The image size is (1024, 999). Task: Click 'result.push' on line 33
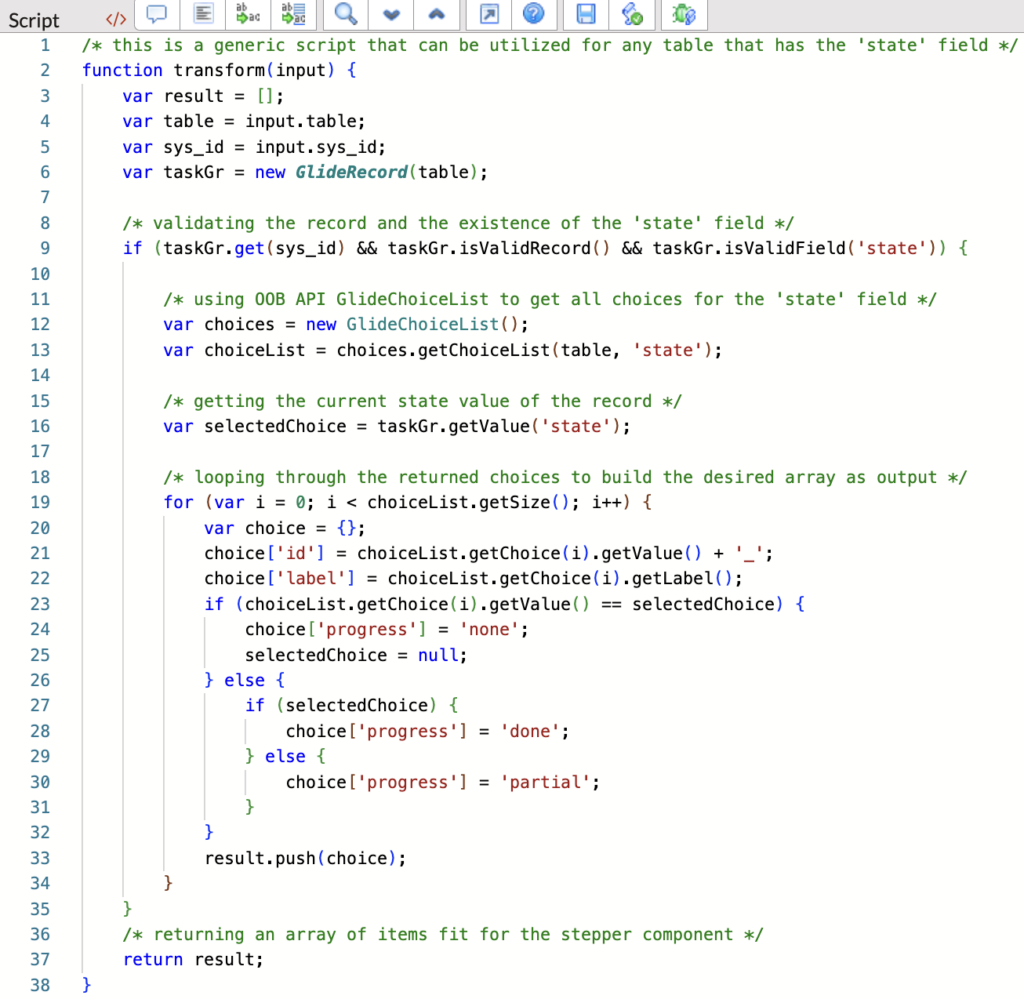tap(260, 858)
